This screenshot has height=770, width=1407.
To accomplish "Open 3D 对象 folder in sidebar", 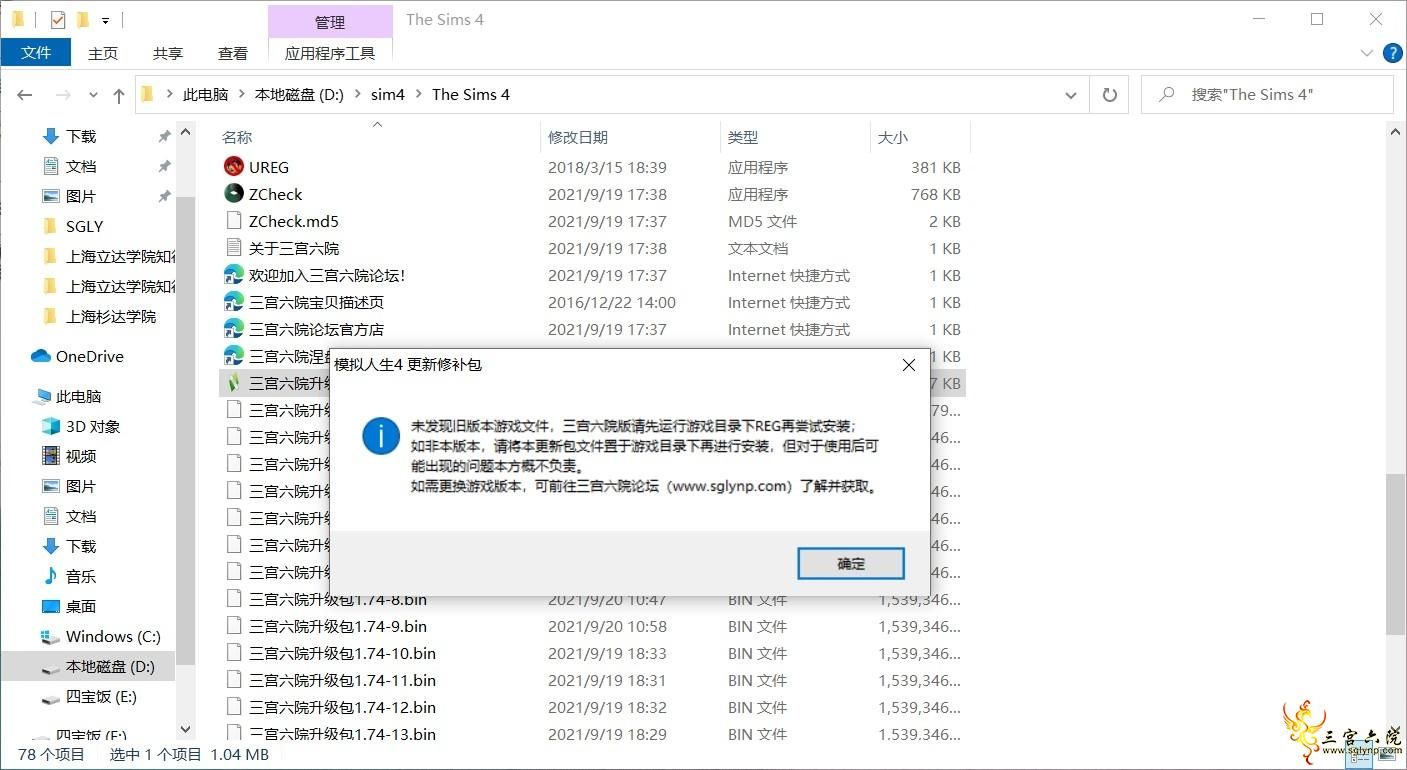I will coord(92,426).
